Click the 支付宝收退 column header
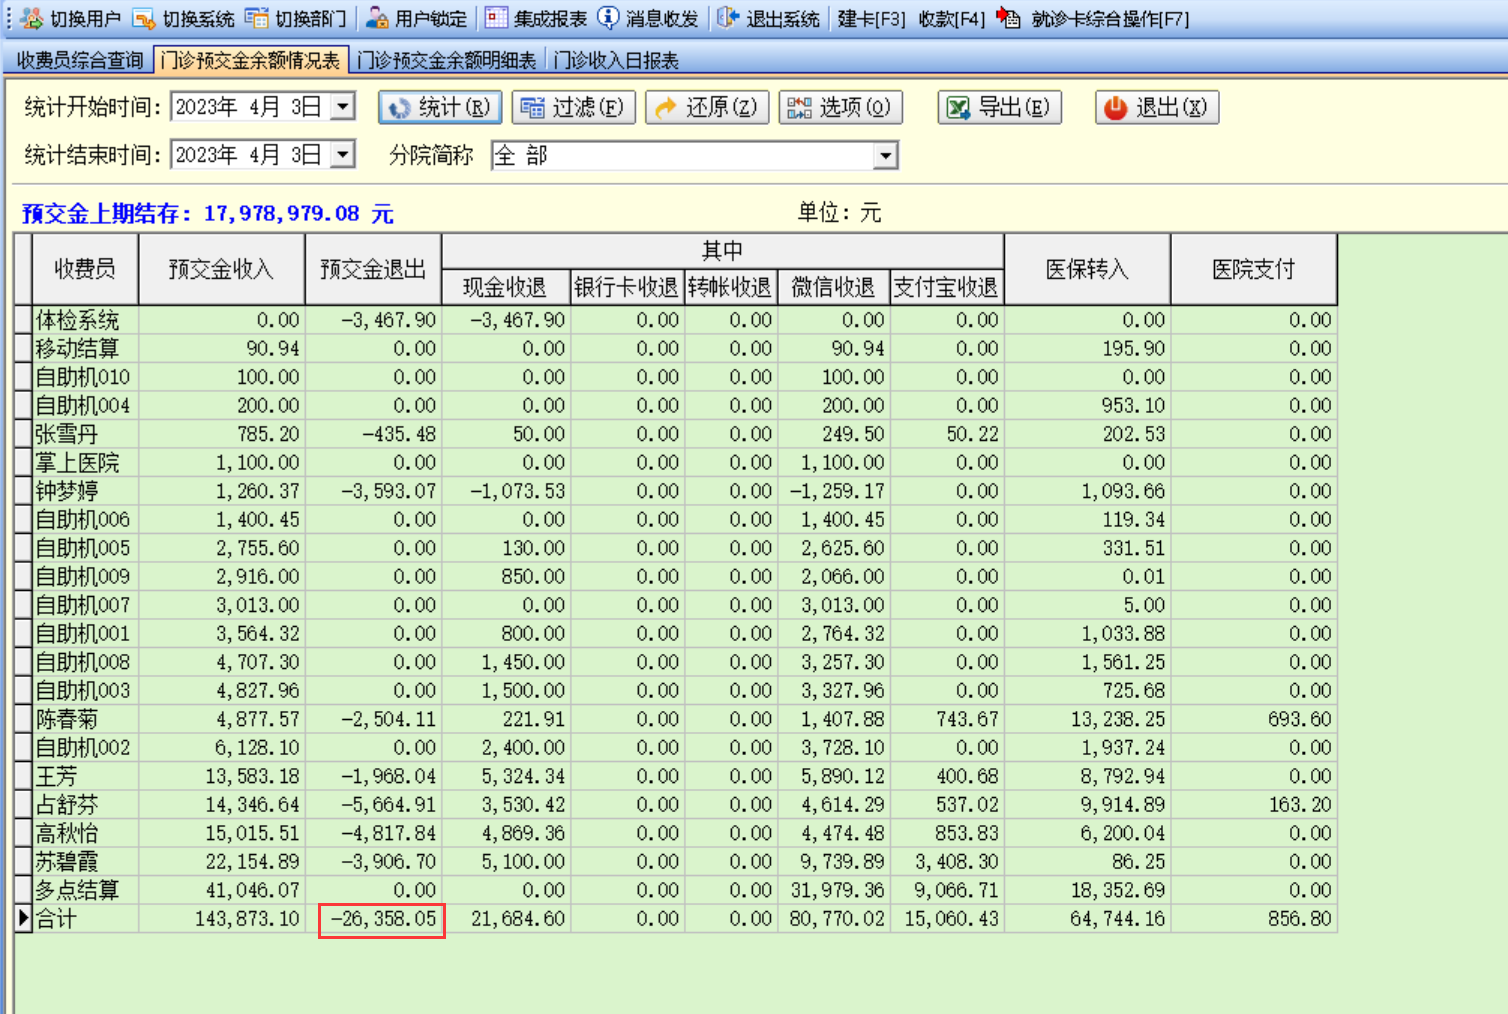Viewport: 1508px width, 1014px height. 946,288
